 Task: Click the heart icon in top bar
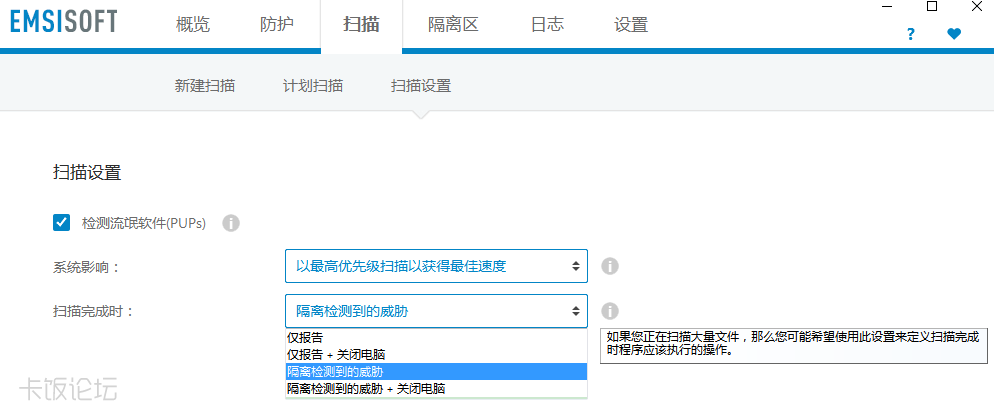[954, 34]
